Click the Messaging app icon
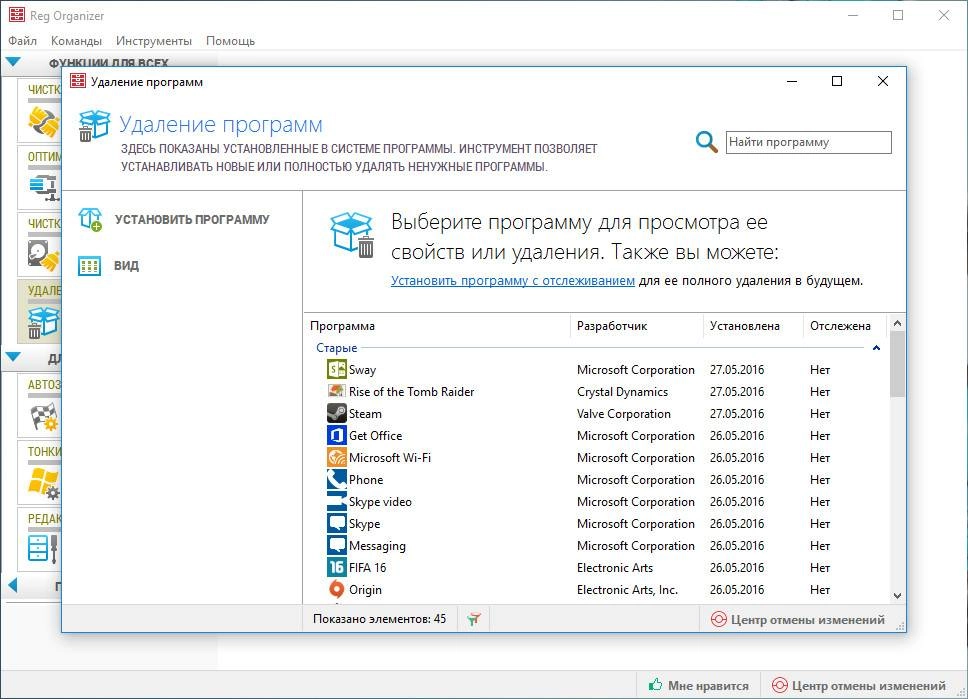968x699 pixels. coord(336,545)
